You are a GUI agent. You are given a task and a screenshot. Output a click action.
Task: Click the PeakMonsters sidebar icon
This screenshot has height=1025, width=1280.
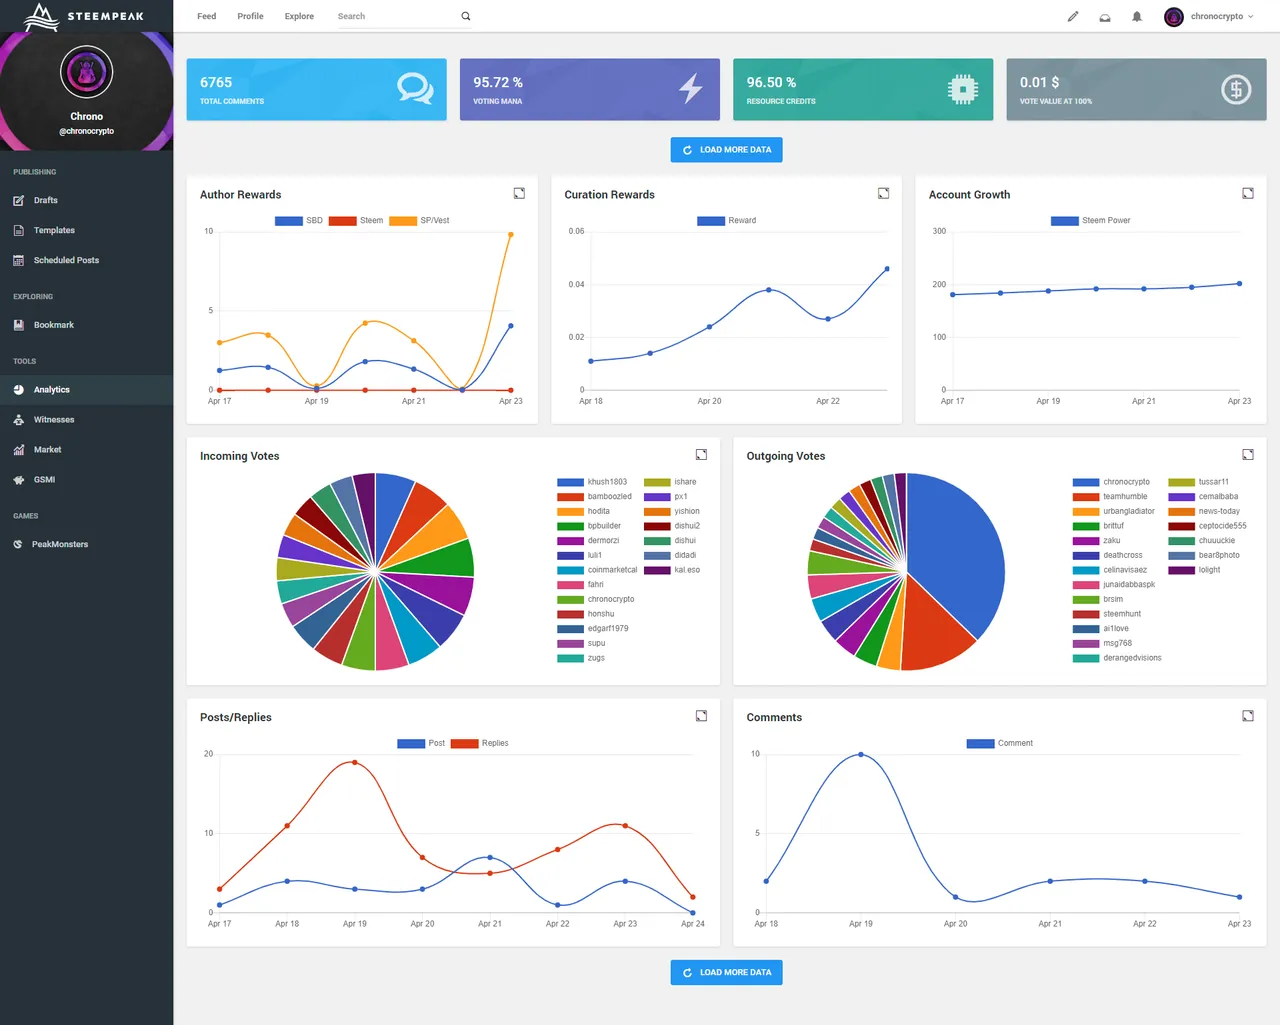coord(18,544)
